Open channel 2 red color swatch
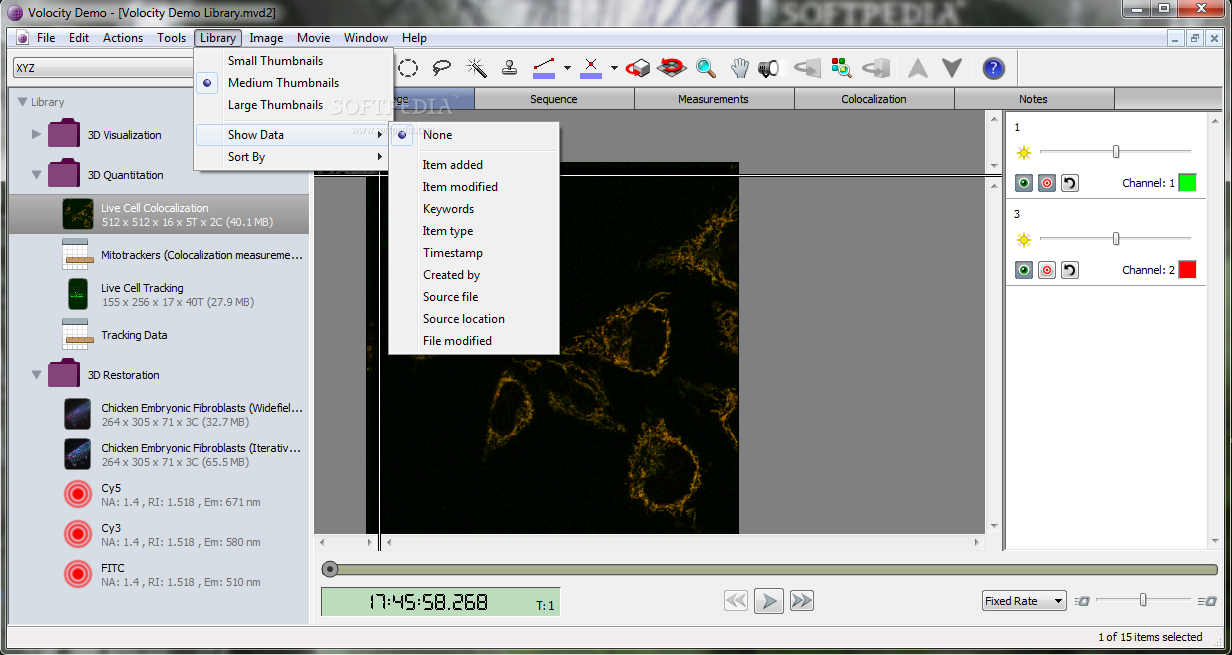The width and height of the screenshot is (1232, 655). click(x=1187, y=270)
